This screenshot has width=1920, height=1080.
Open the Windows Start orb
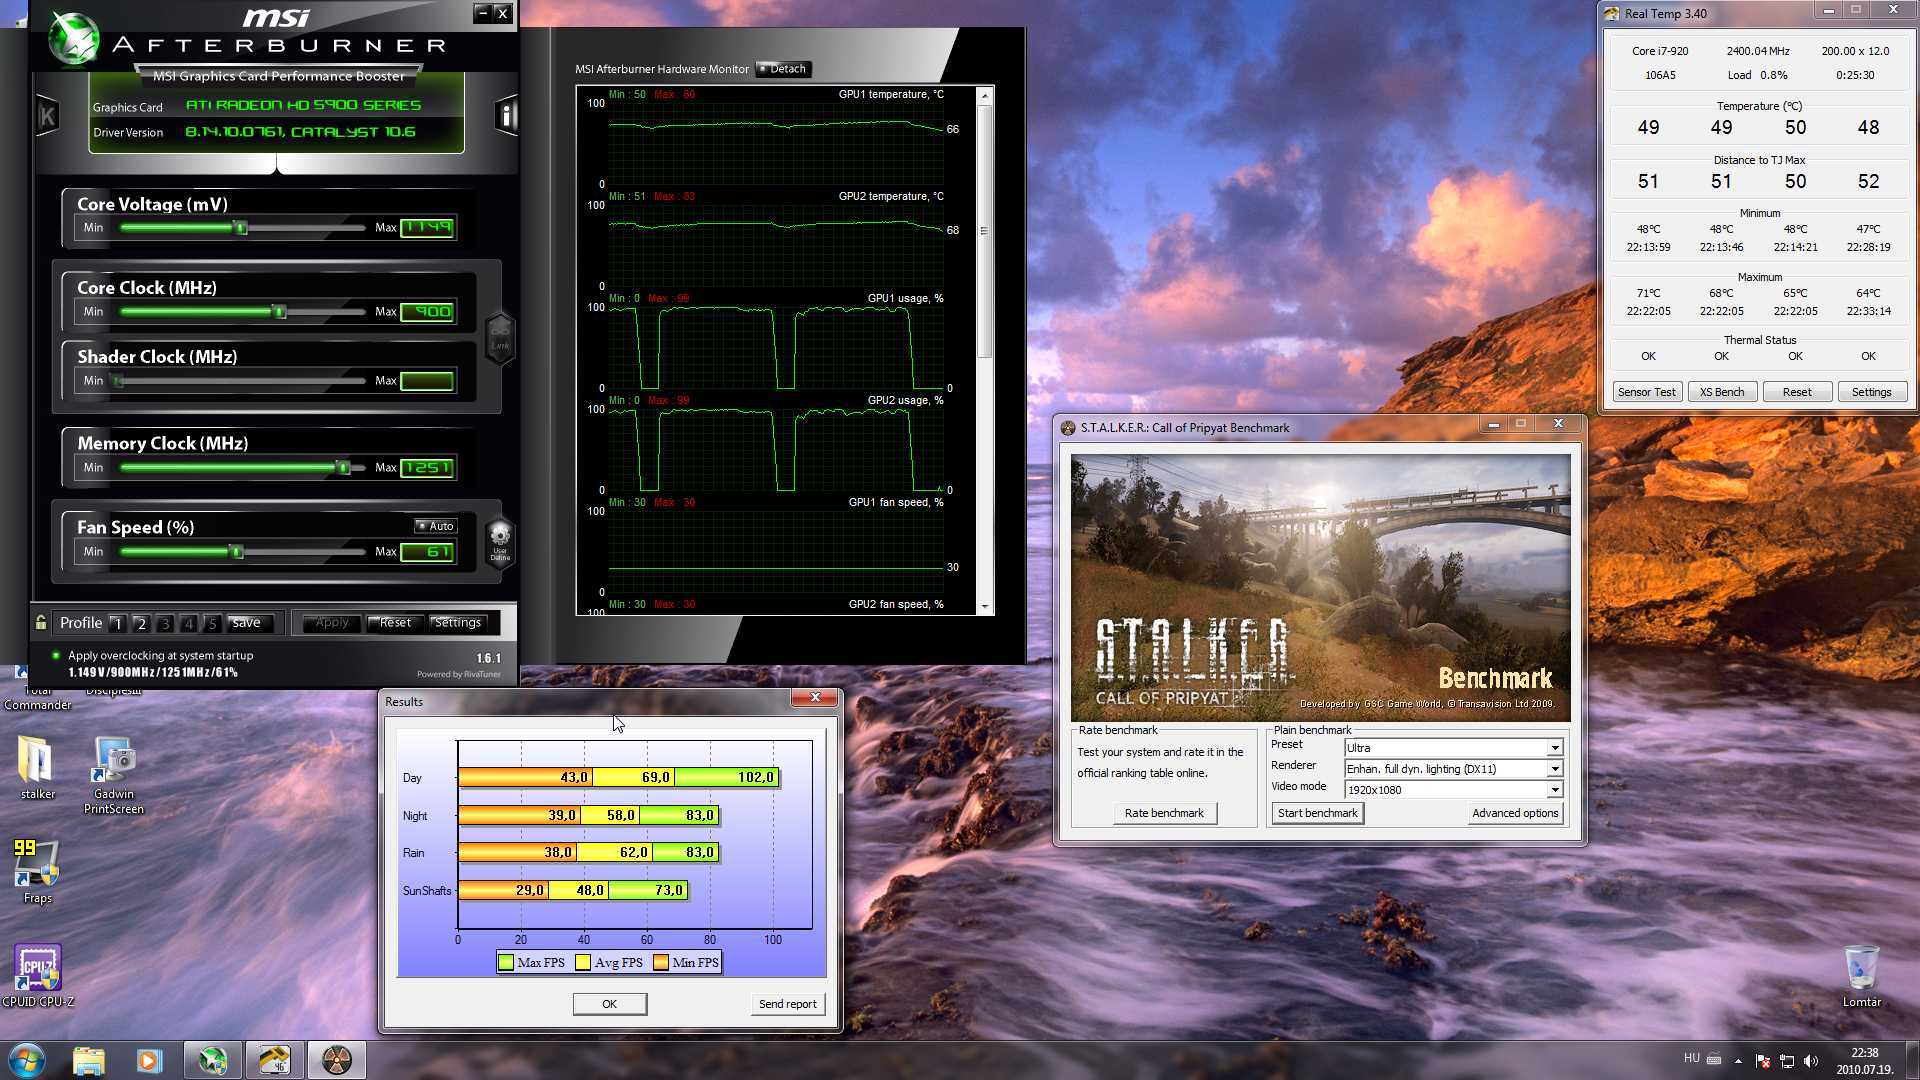click(27, 1060)
